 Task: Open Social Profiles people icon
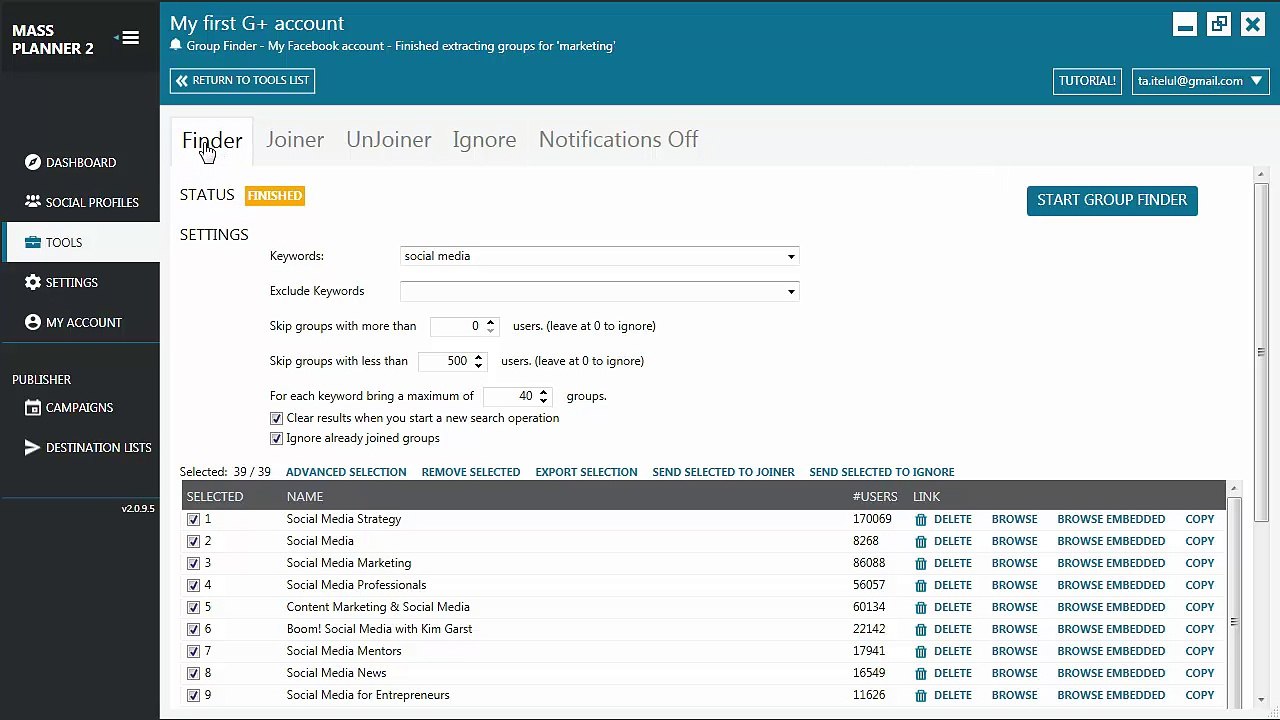coord(33,202)
